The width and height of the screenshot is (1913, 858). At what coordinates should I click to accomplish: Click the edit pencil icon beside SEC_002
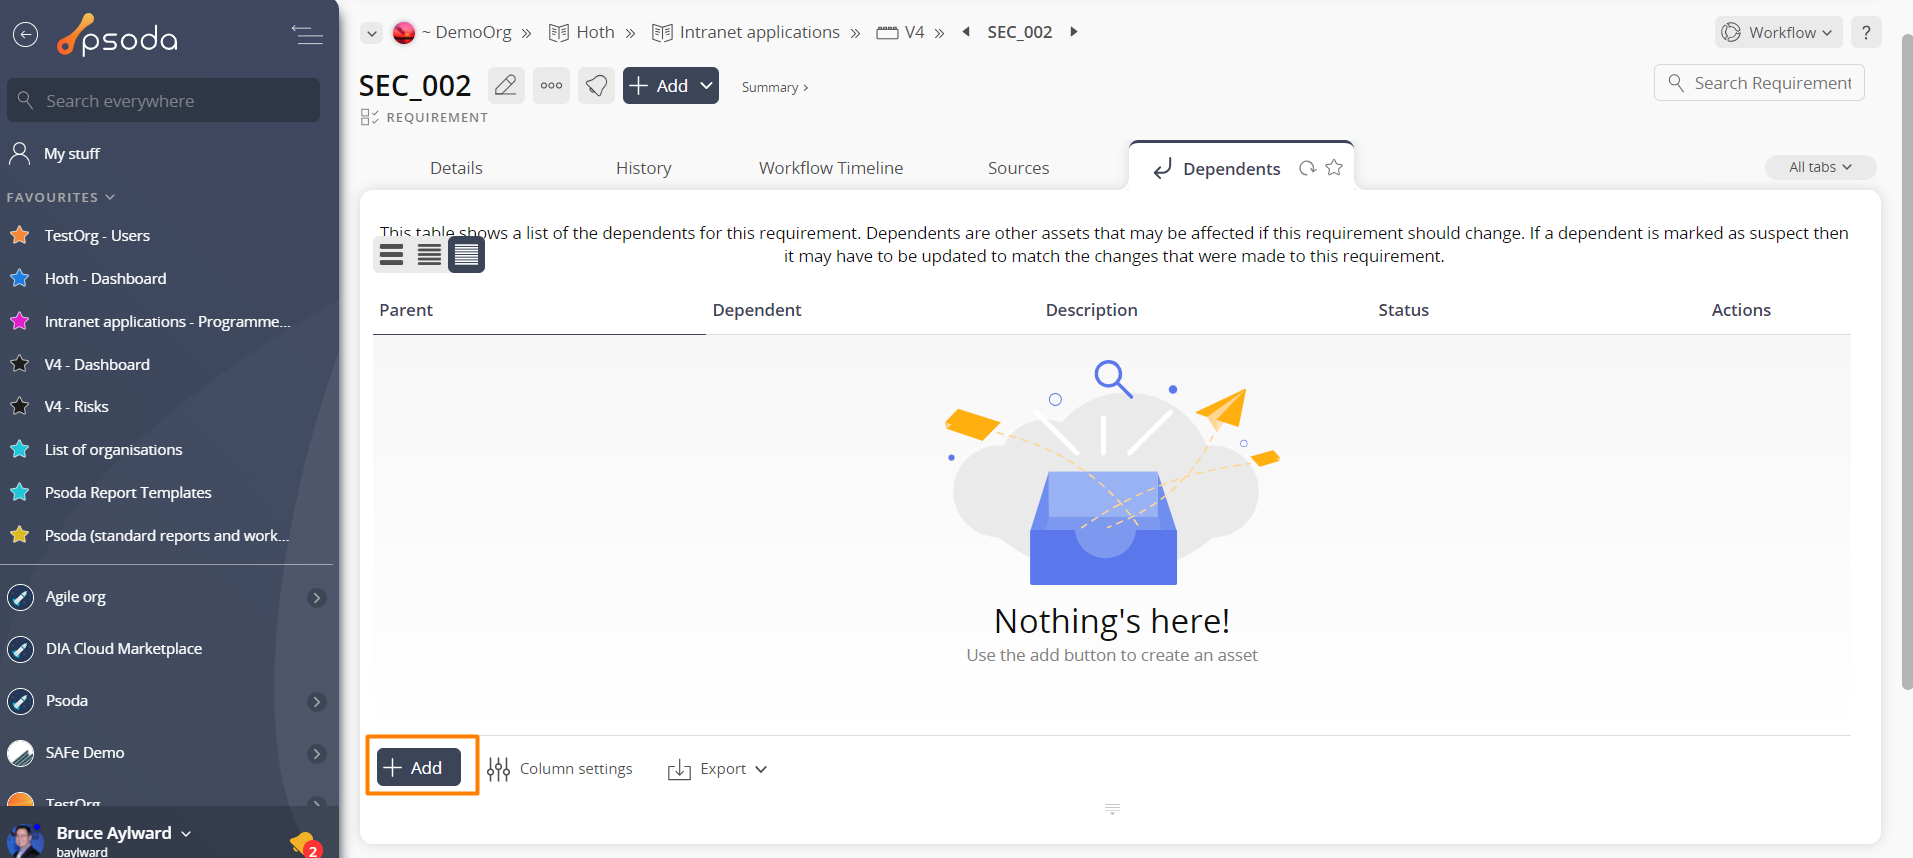tap(506, 85)
